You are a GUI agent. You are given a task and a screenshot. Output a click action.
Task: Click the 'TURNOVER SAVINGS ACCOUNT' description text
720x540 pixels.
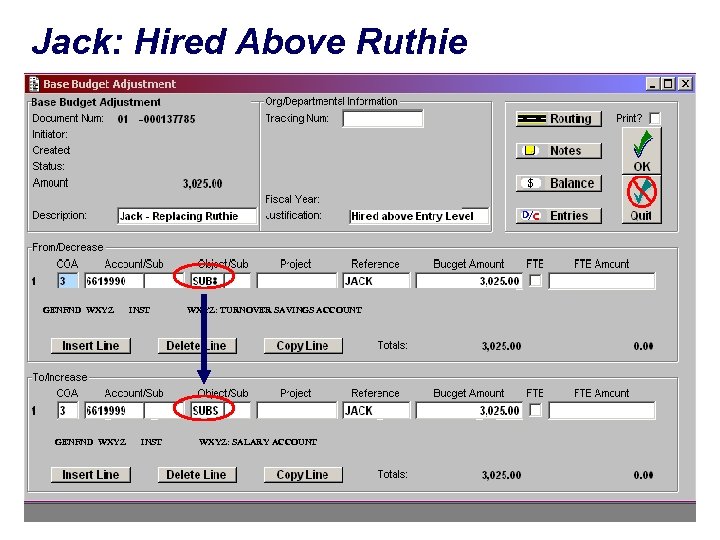291,310
